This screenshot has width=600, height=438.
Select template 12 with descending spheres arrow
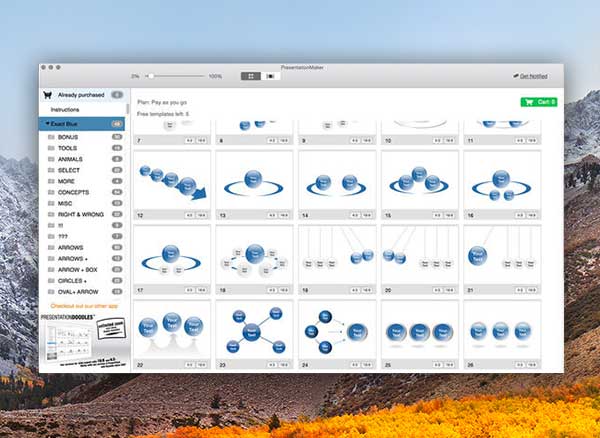(172, 181)
